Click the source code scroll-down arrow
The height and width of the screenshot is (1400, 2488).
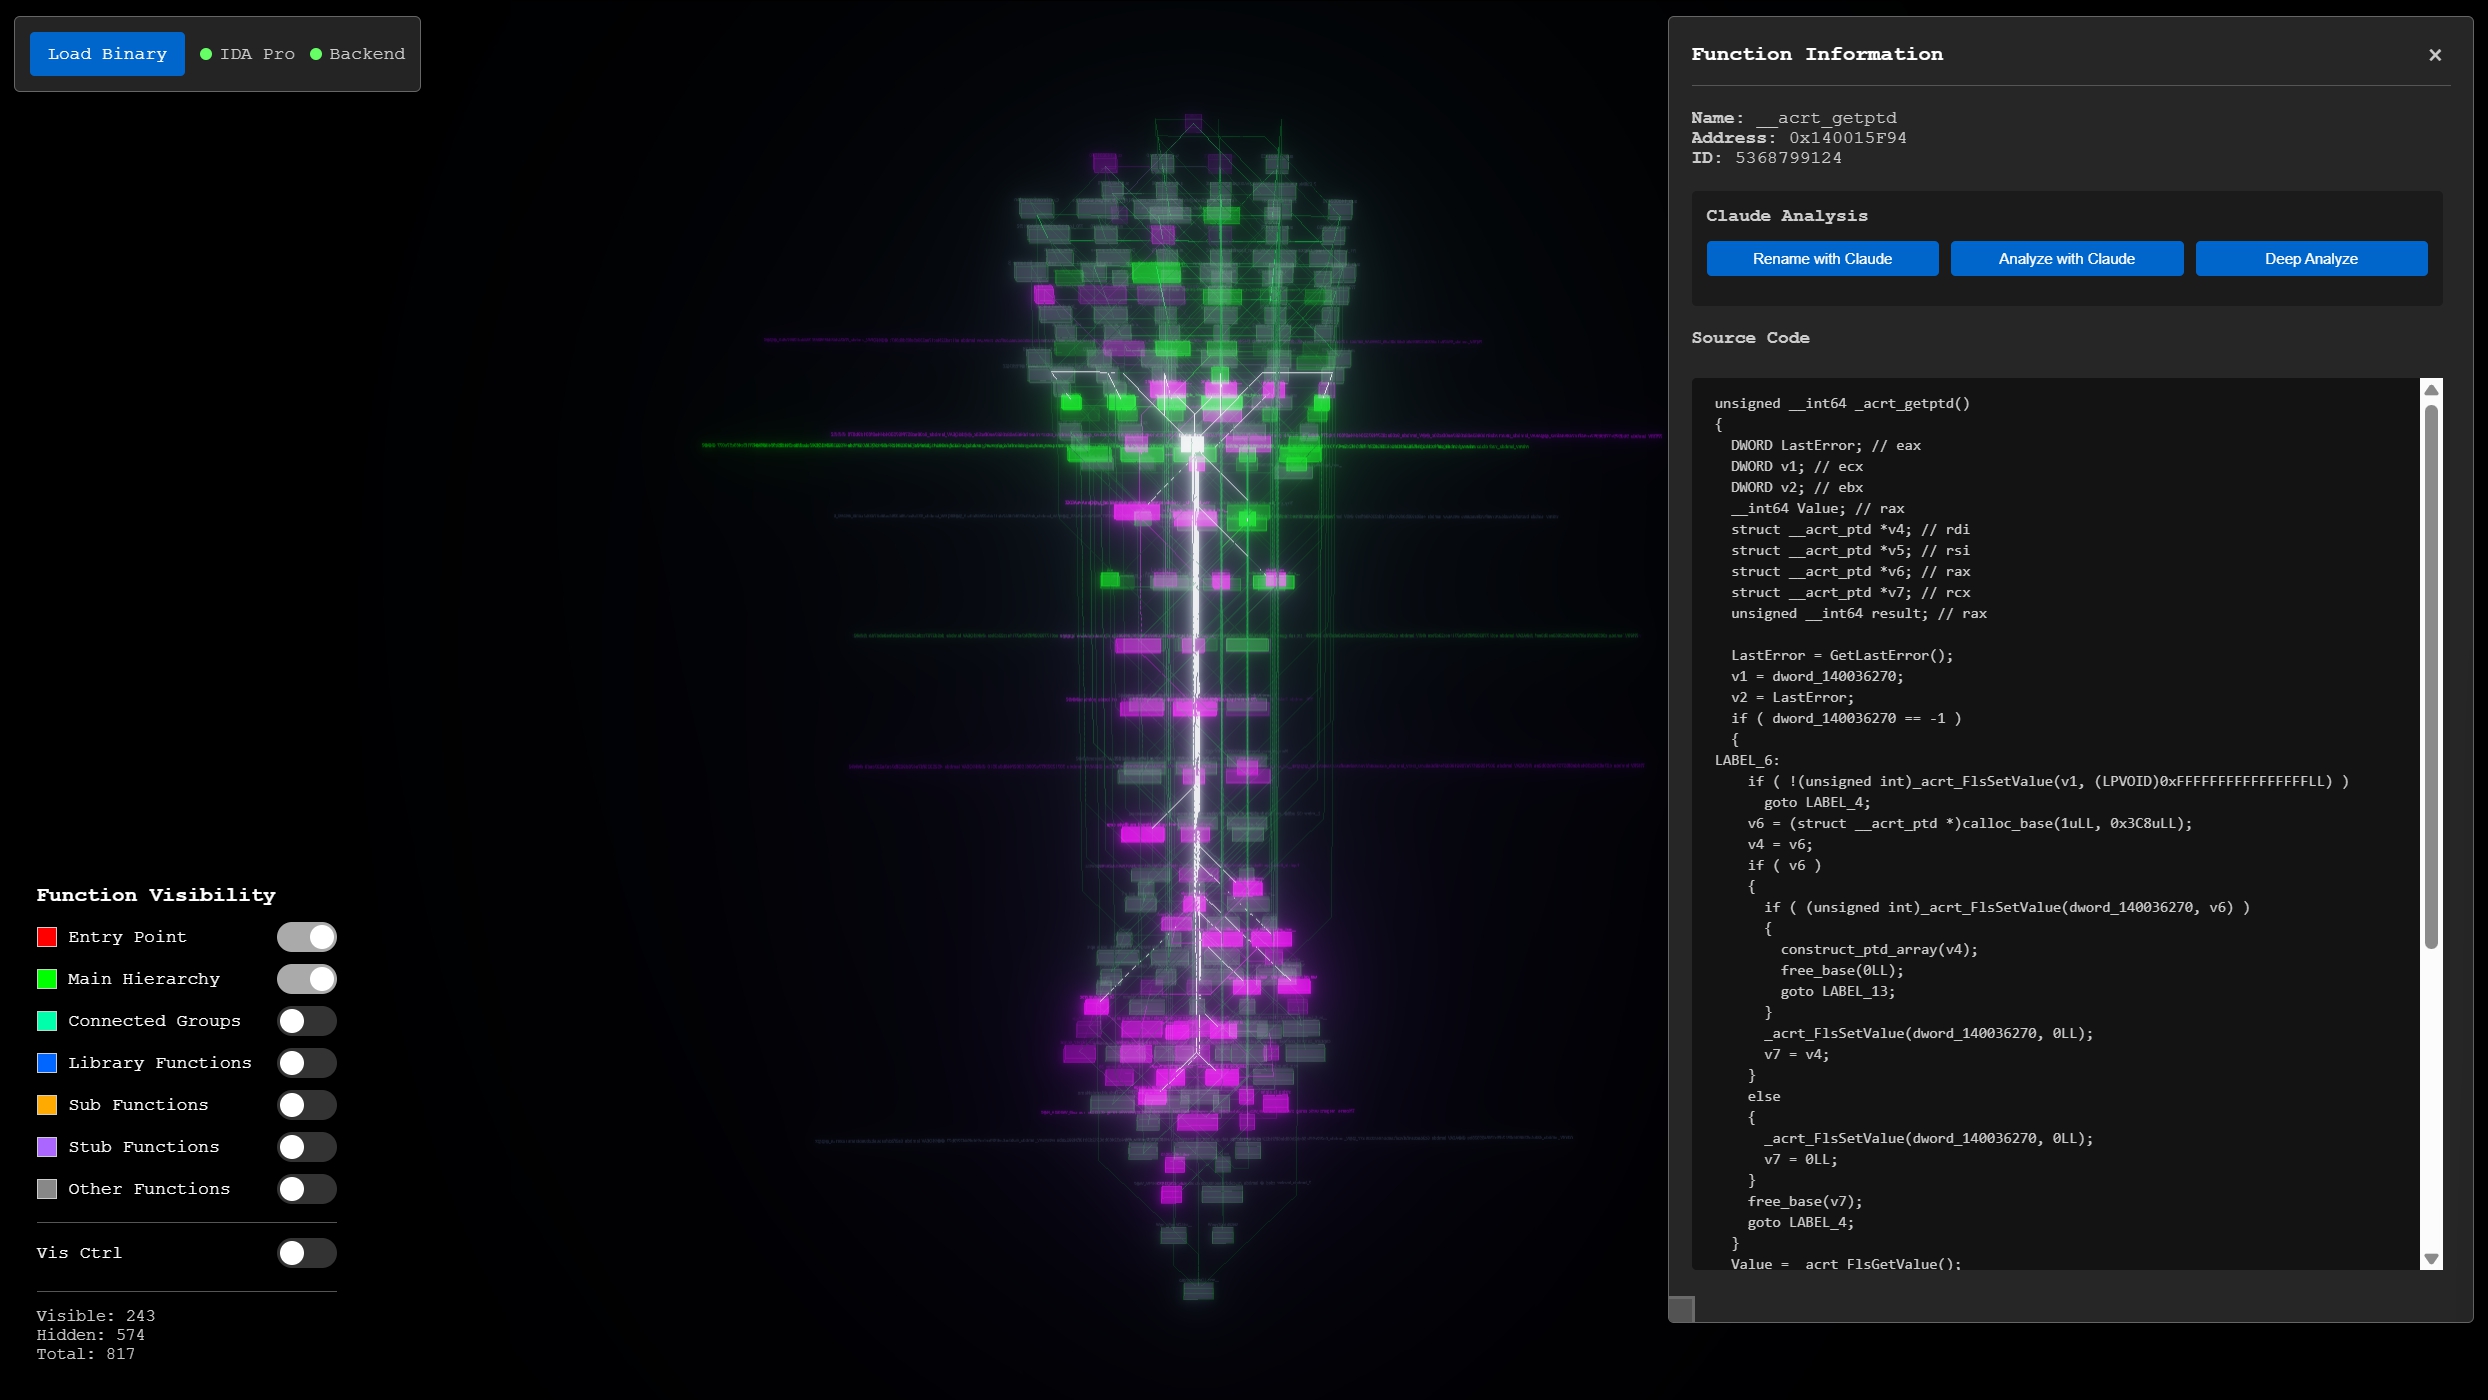(x=2430, y=1259)
